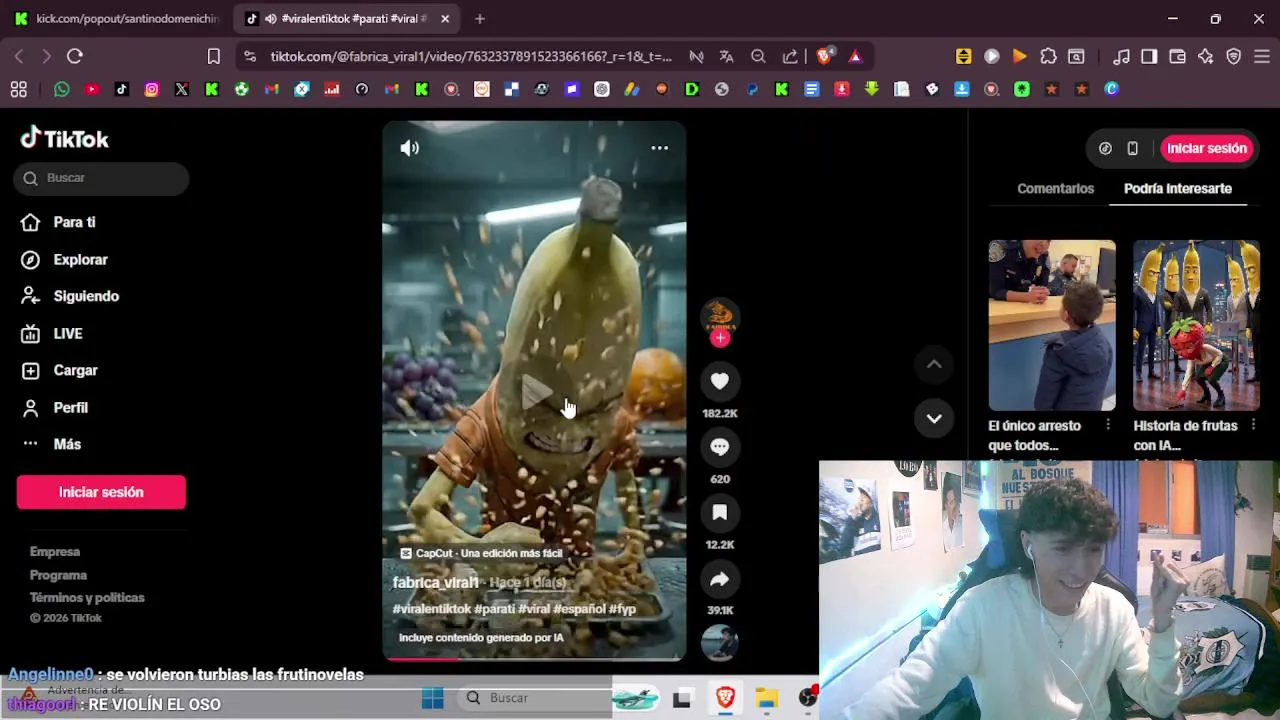Open the browser extensions puzzle icon
This screenshot has height=720, width=1280.
(x=1048, y=56)
